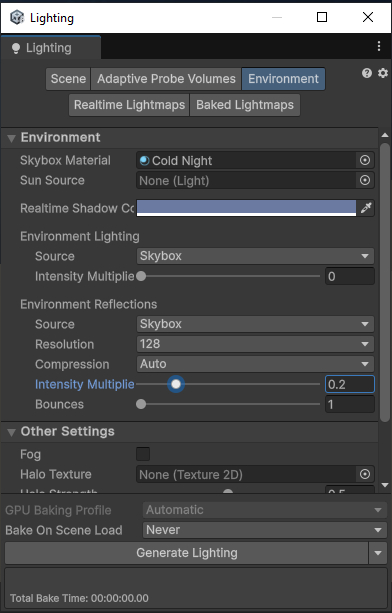
Task: Enable the Fog checkbox
Action: click(143, 454)
